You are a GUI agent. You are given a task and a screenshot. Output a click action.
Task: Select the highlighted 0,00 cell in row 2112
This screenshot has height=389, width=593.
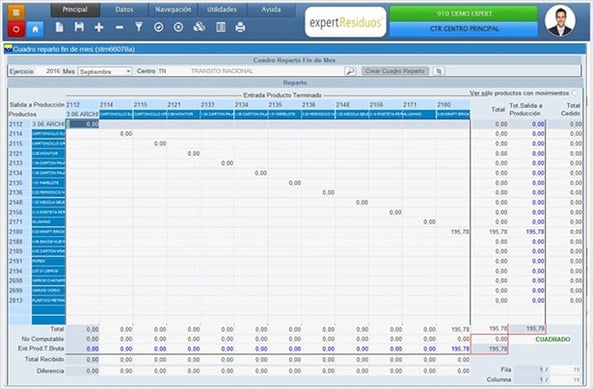[82, 124]
